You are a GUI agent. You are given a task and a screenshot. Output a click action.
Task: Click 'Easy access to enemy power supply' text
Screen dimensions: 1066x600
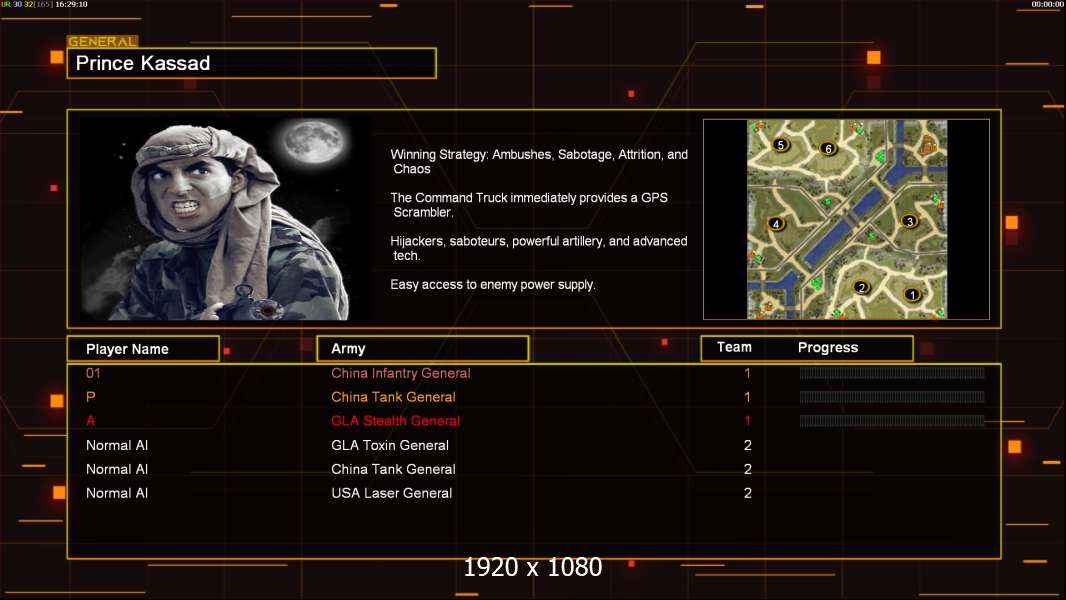pos(493,285)
